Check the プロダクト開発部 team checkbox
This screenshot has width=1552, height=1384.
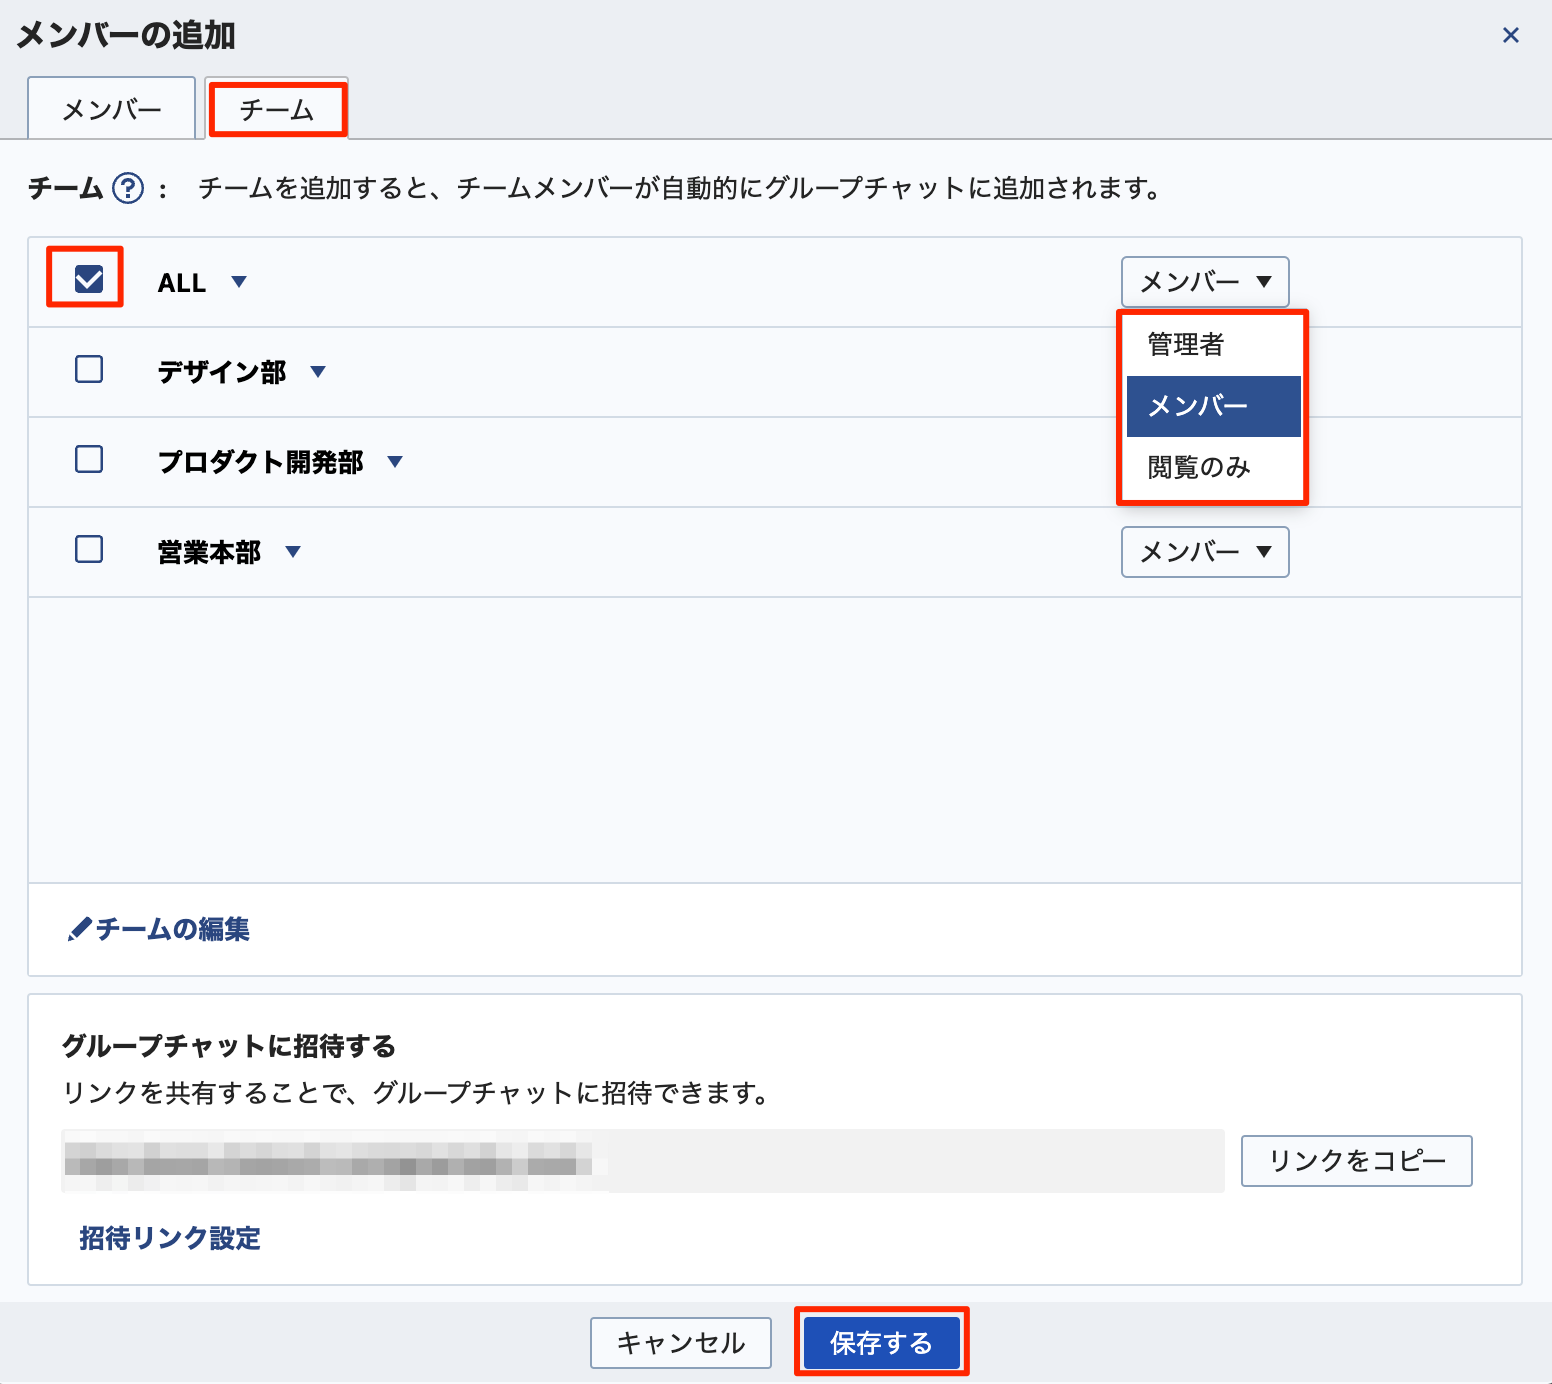[89, 460]
